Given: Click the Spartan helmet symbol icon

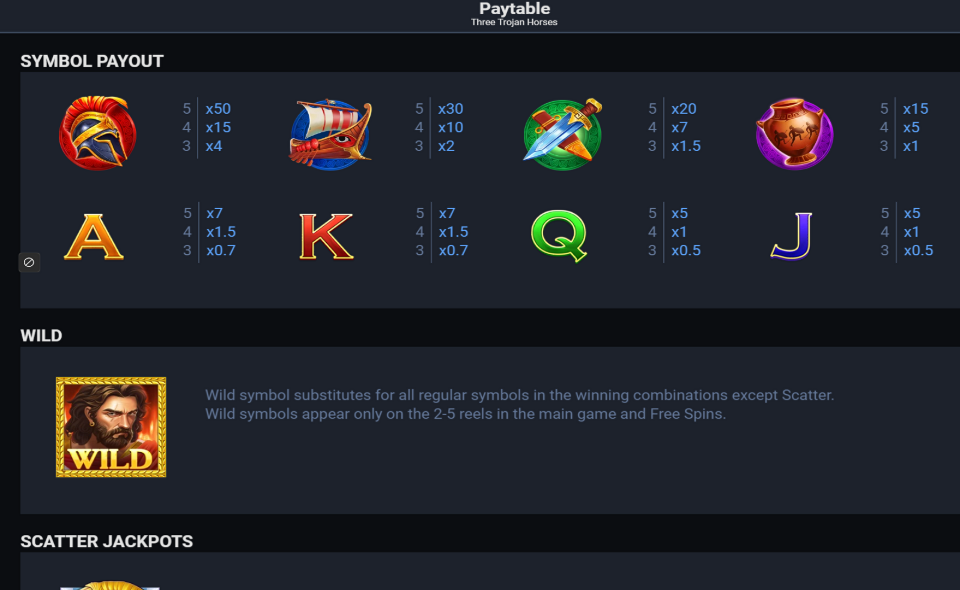Looking at the screenshot, I should pyautogui.click(x=97, y=133).
